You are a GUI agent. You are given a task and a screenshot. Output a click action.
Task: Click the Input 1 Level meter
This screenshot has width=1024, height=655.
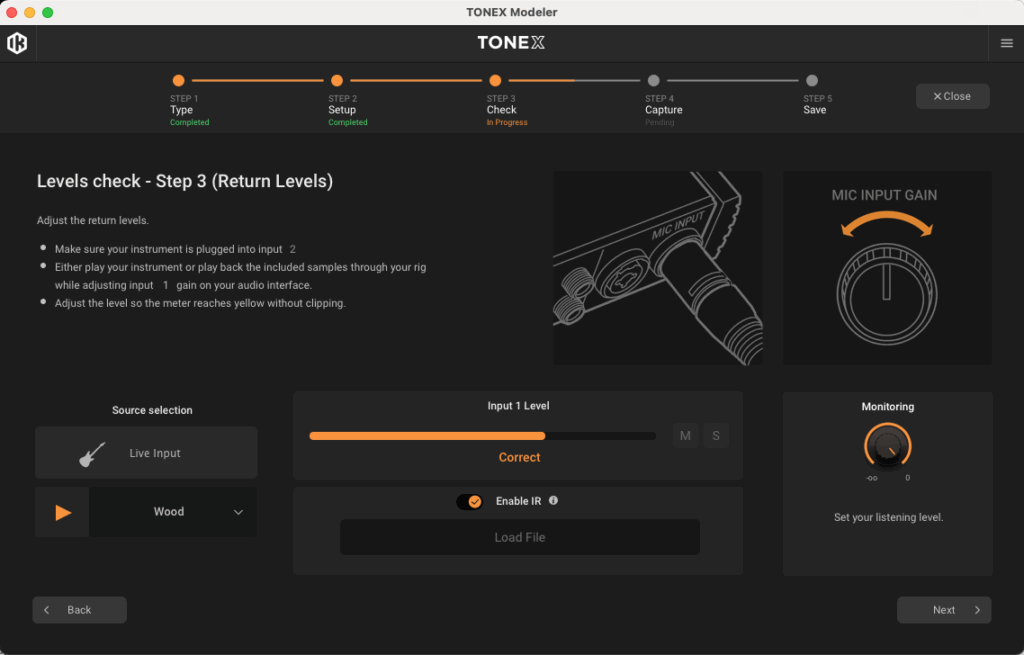point(483,436)
